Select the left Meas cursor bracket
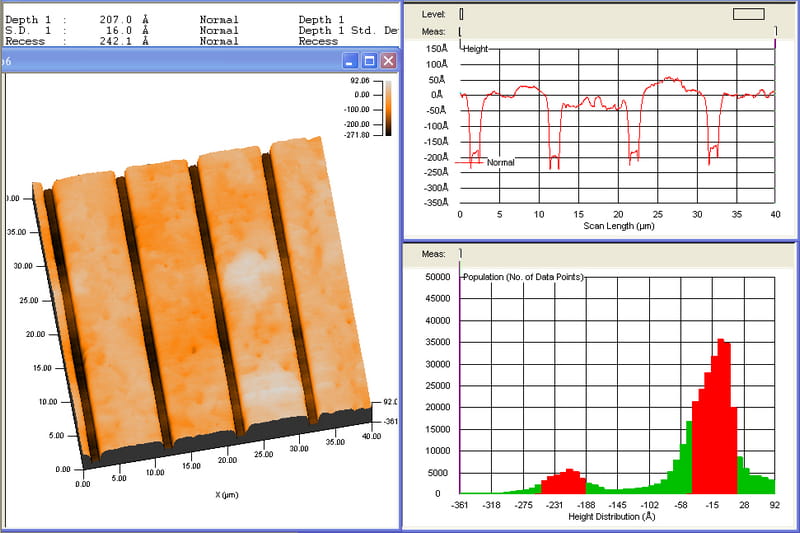Image resolution: width=800 pixels, height=533 pixels. [x=460, y=32]
